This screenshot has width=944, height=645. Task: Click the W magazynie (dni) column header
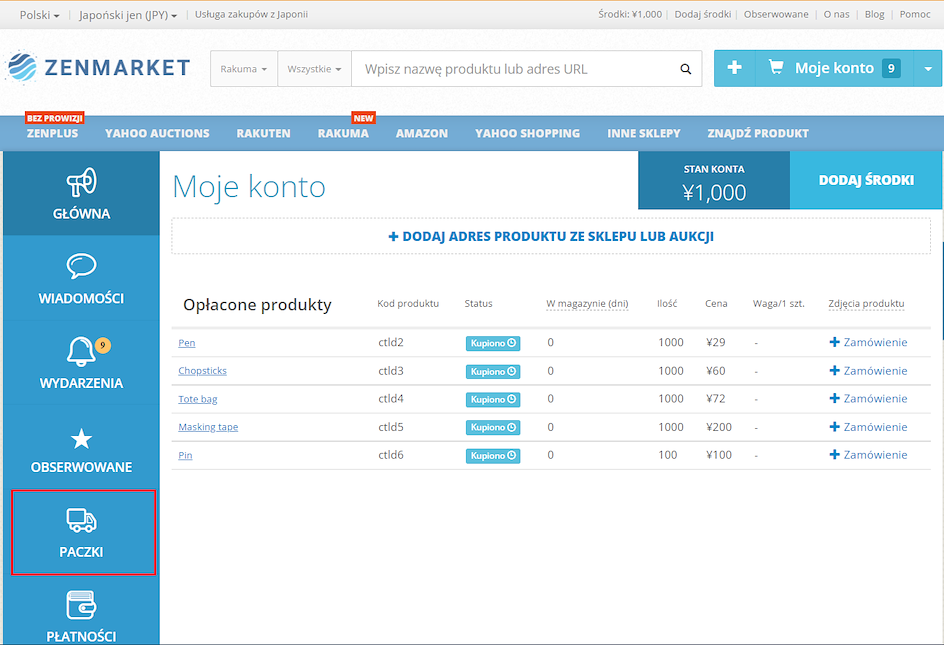[587, 304]
